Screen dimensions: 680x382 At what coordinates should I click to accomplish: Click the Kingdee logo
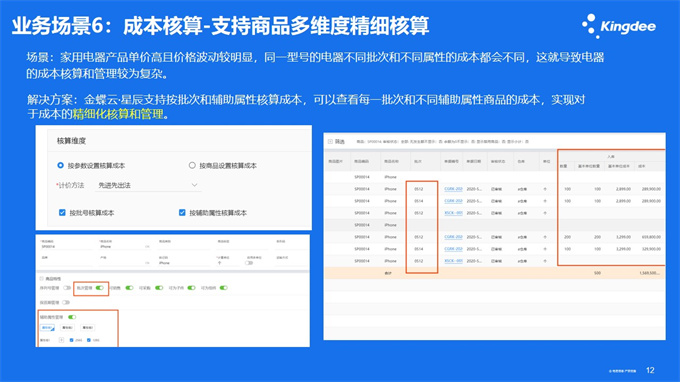[619, 26]
